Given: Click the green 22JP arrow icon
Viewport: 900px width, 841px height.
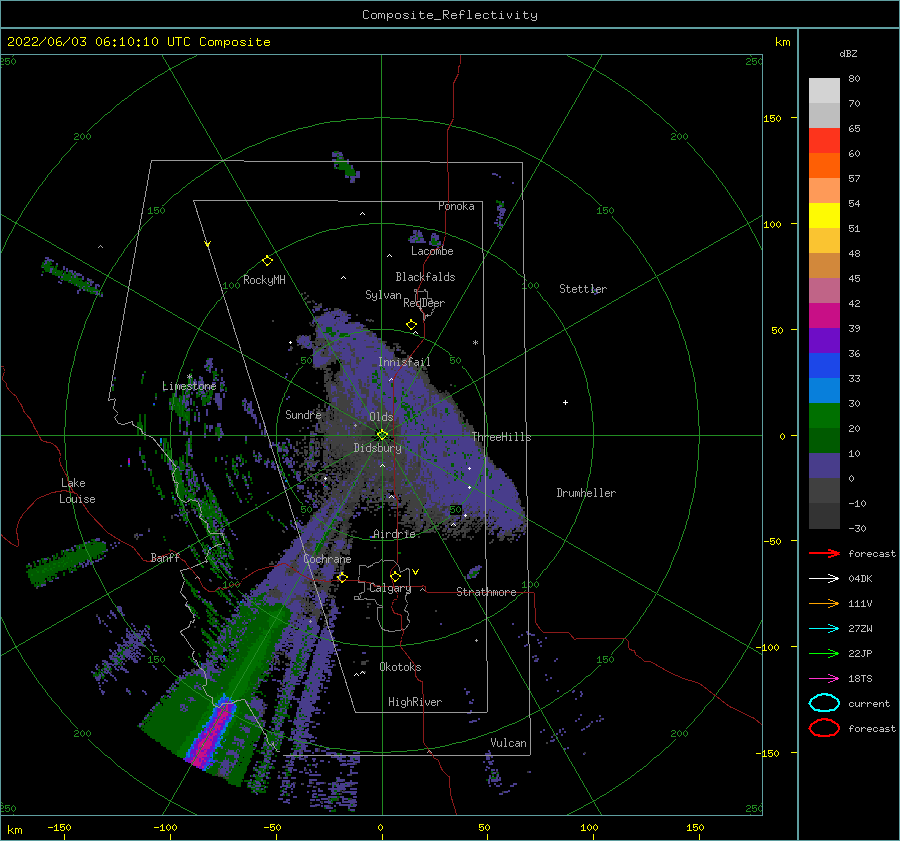Looking at the screenshot, I should click(x=824, y=653).
